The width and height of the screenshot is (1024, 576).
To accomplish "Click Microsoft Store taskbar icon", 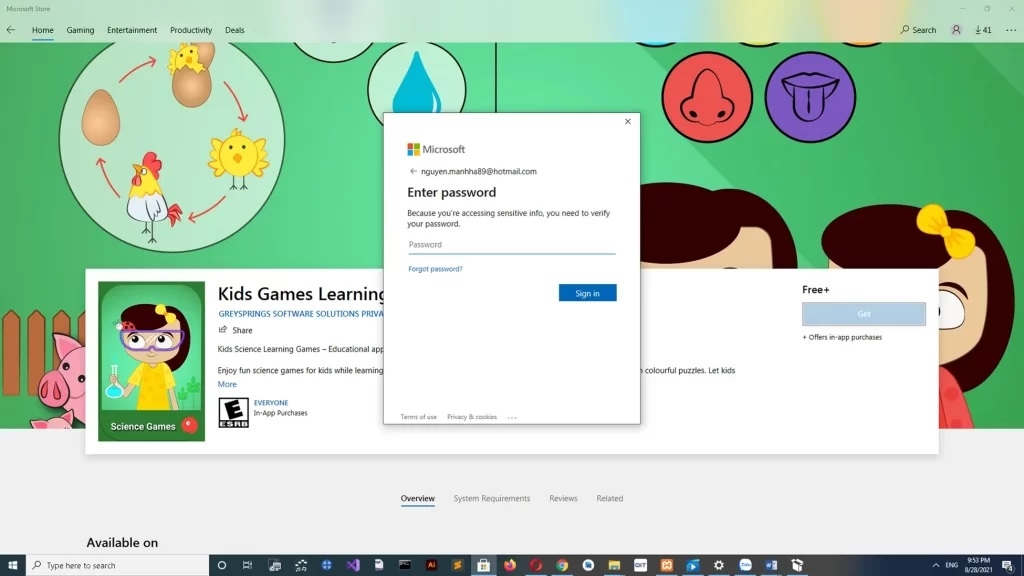I will 483,565.
